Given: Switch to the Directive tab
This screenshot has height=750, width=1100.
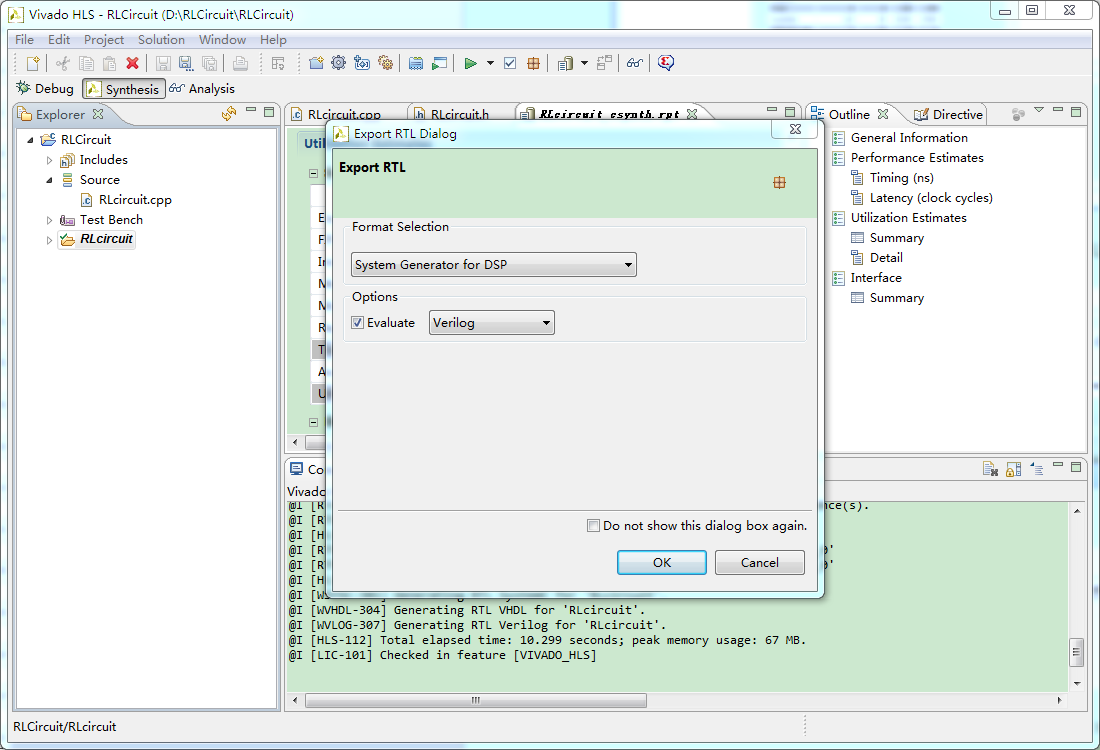Looking at the screenshot, I should (x=948, y=114).
